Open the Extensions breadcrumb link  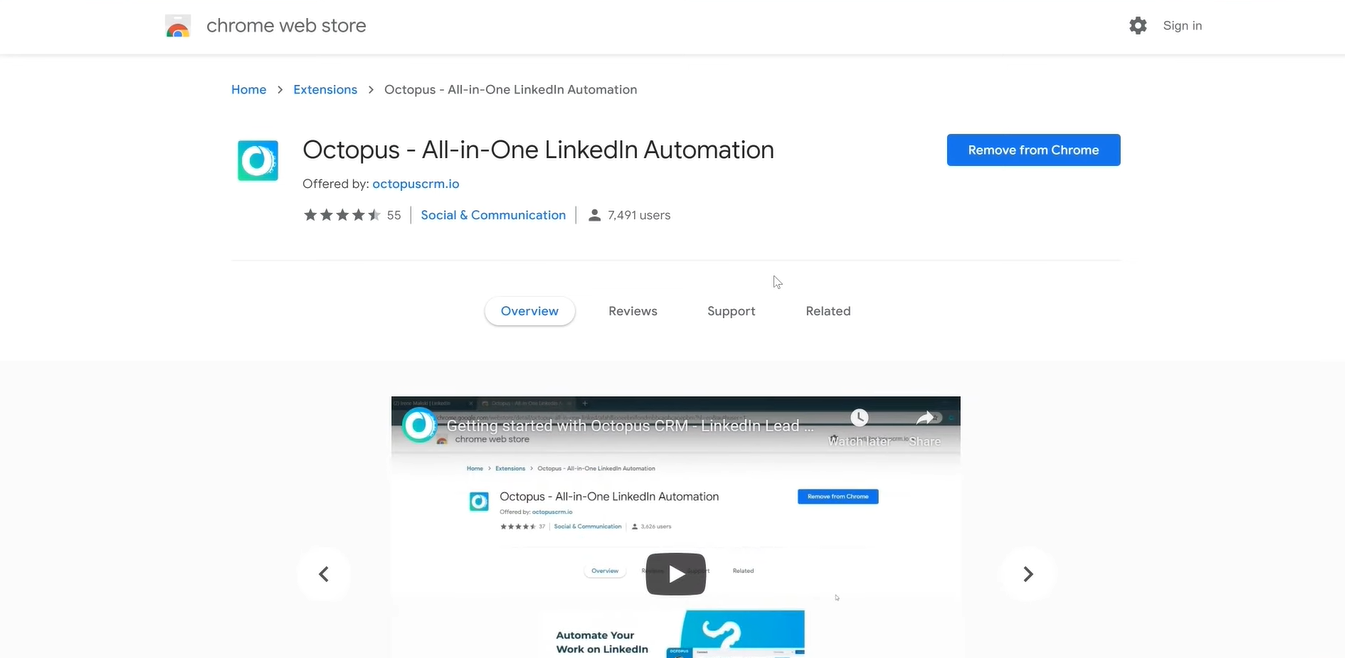(325, 90)
